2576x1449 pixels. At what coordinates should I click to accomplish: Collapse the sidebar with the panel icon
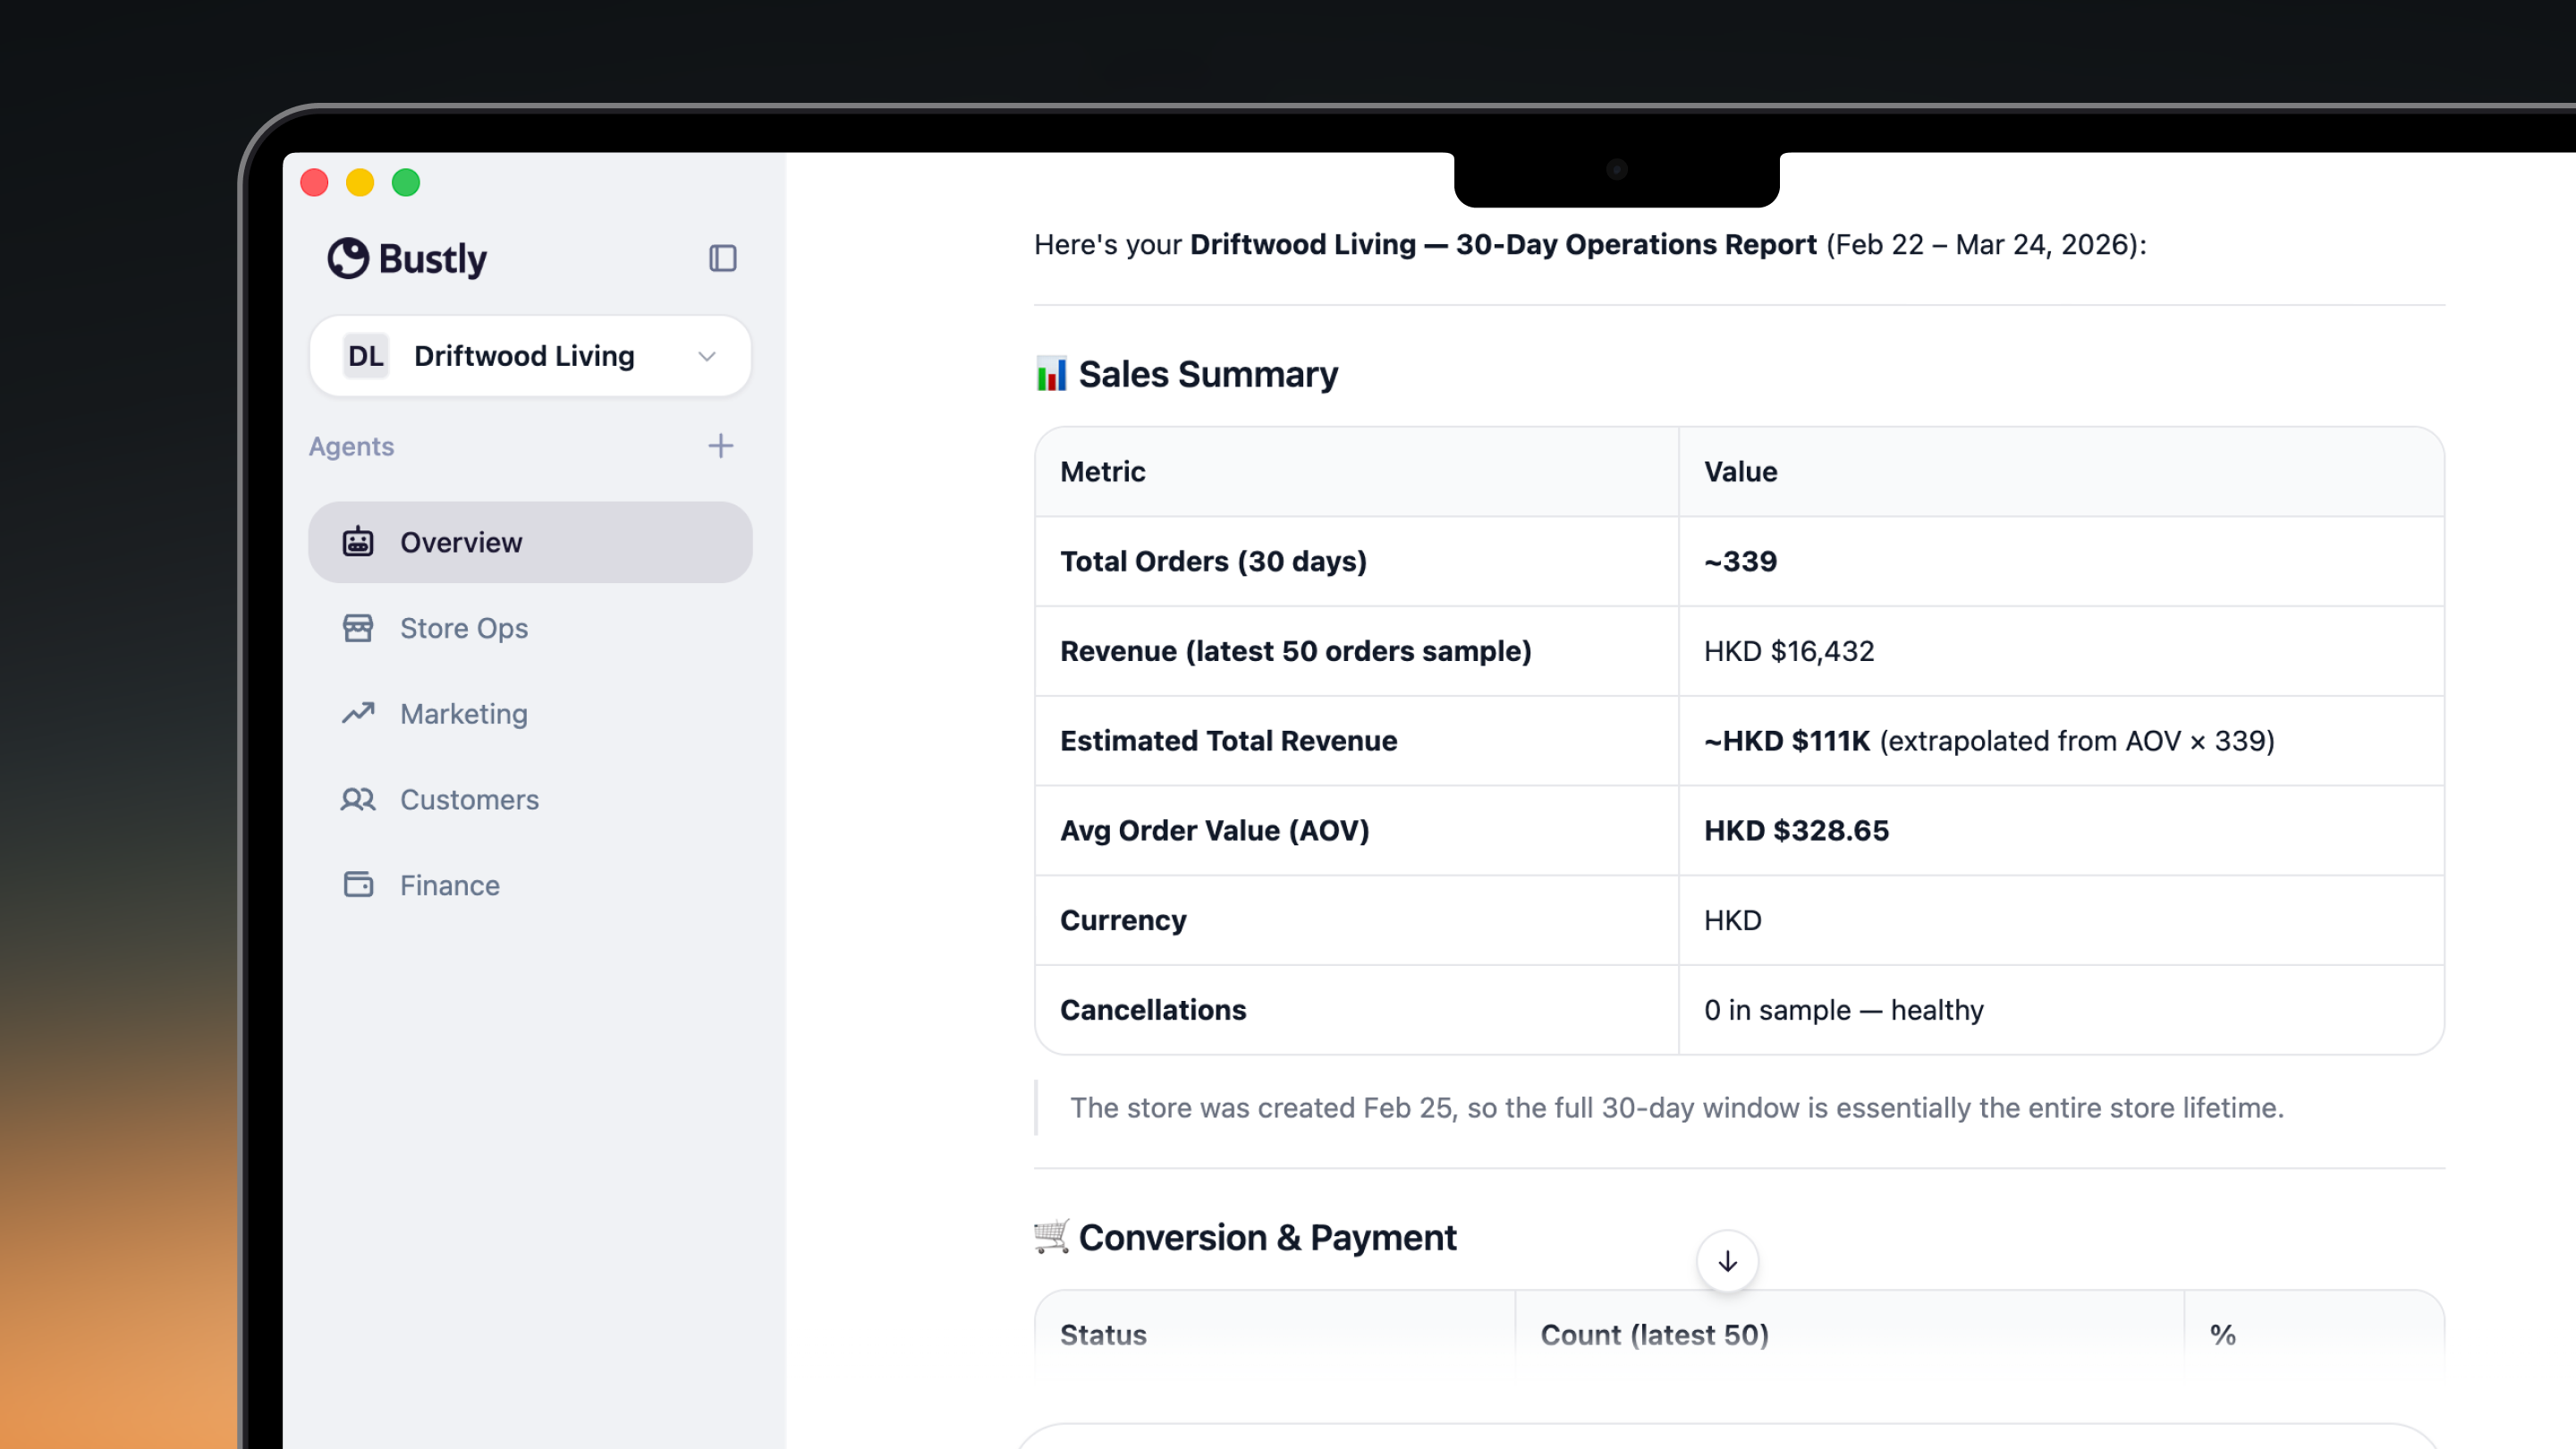click(x=722, y=258)
